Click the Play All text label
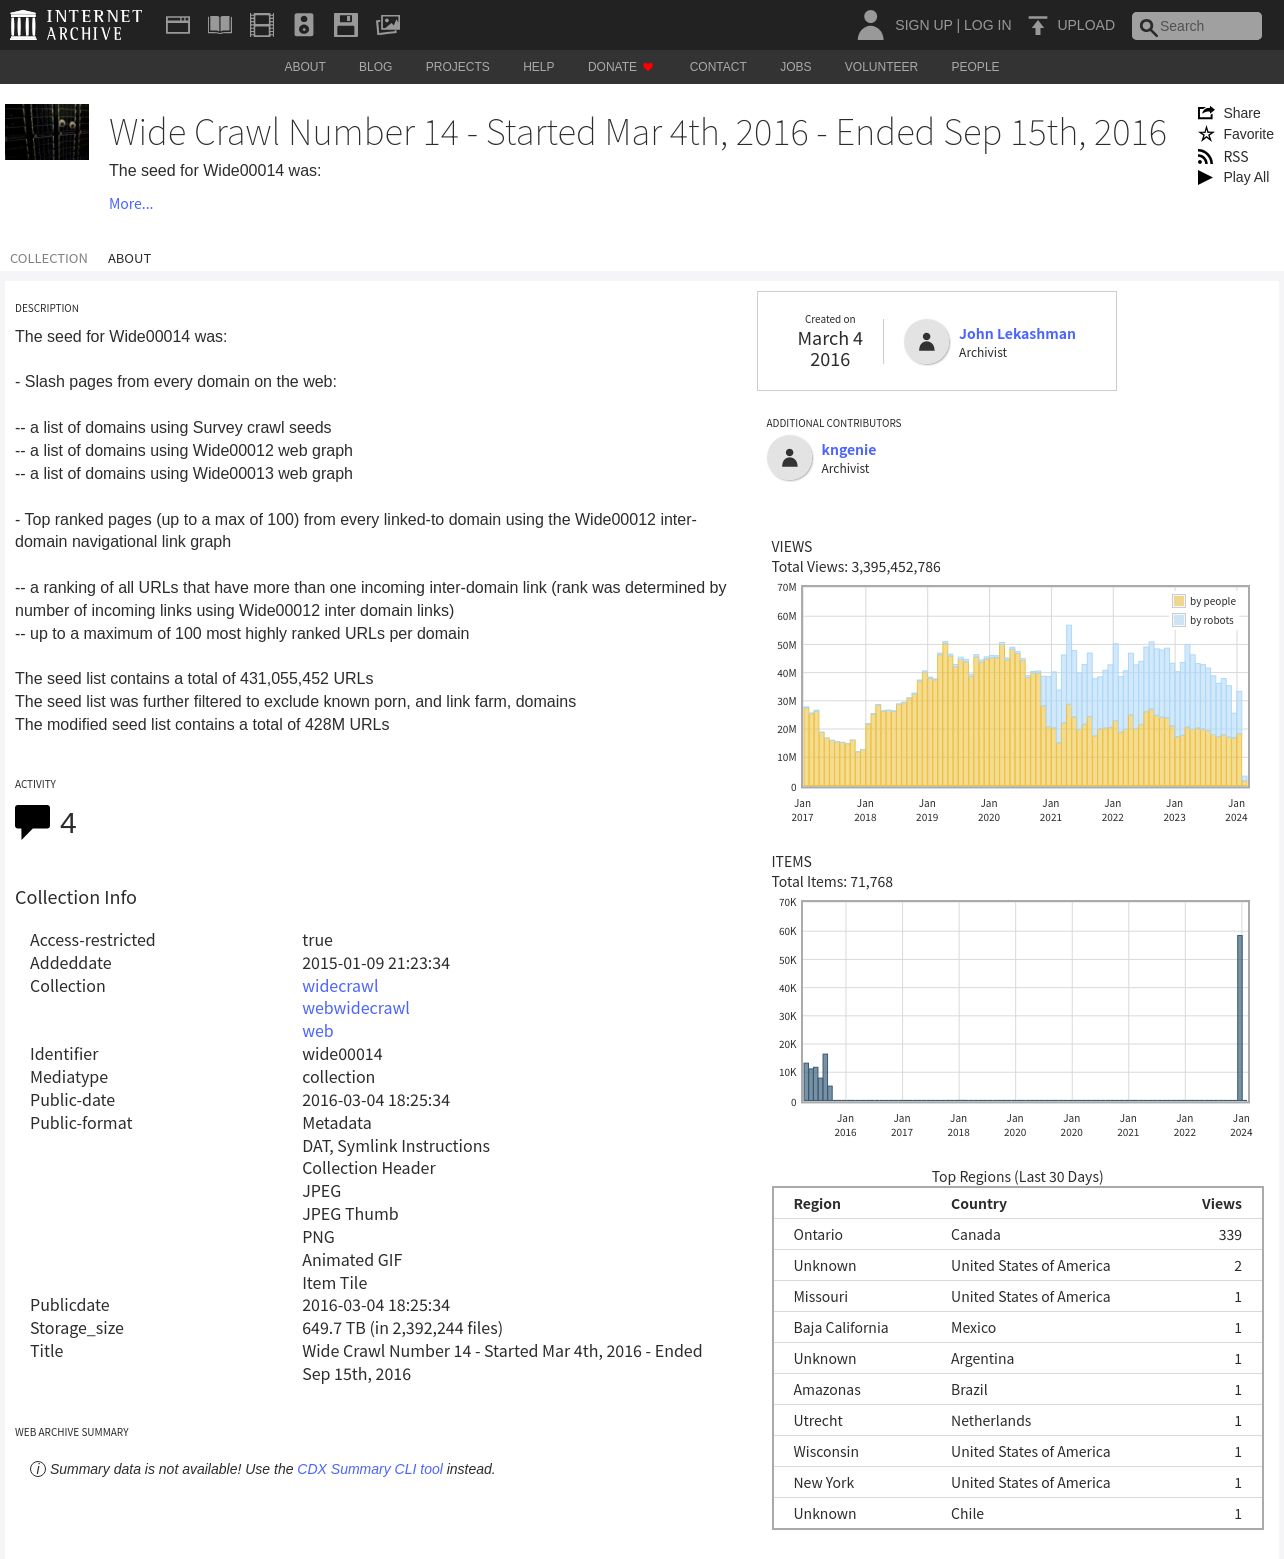 tap(1246, 177)
